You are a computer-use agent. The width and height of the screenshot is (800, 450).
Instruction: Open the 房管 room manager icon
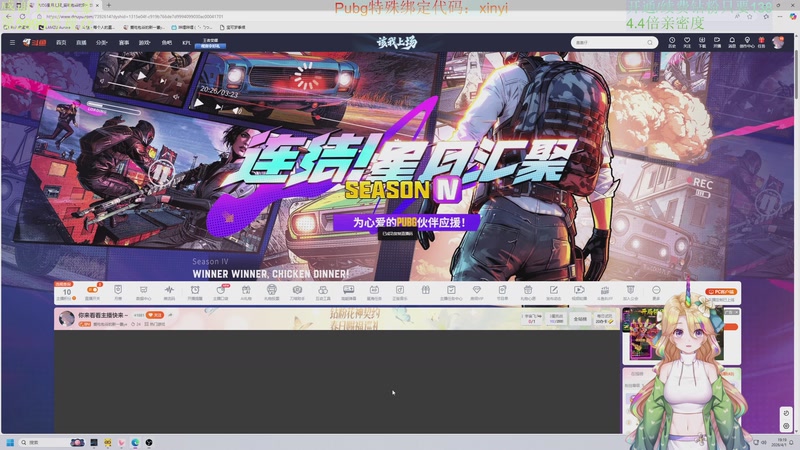tap(118, 292)
